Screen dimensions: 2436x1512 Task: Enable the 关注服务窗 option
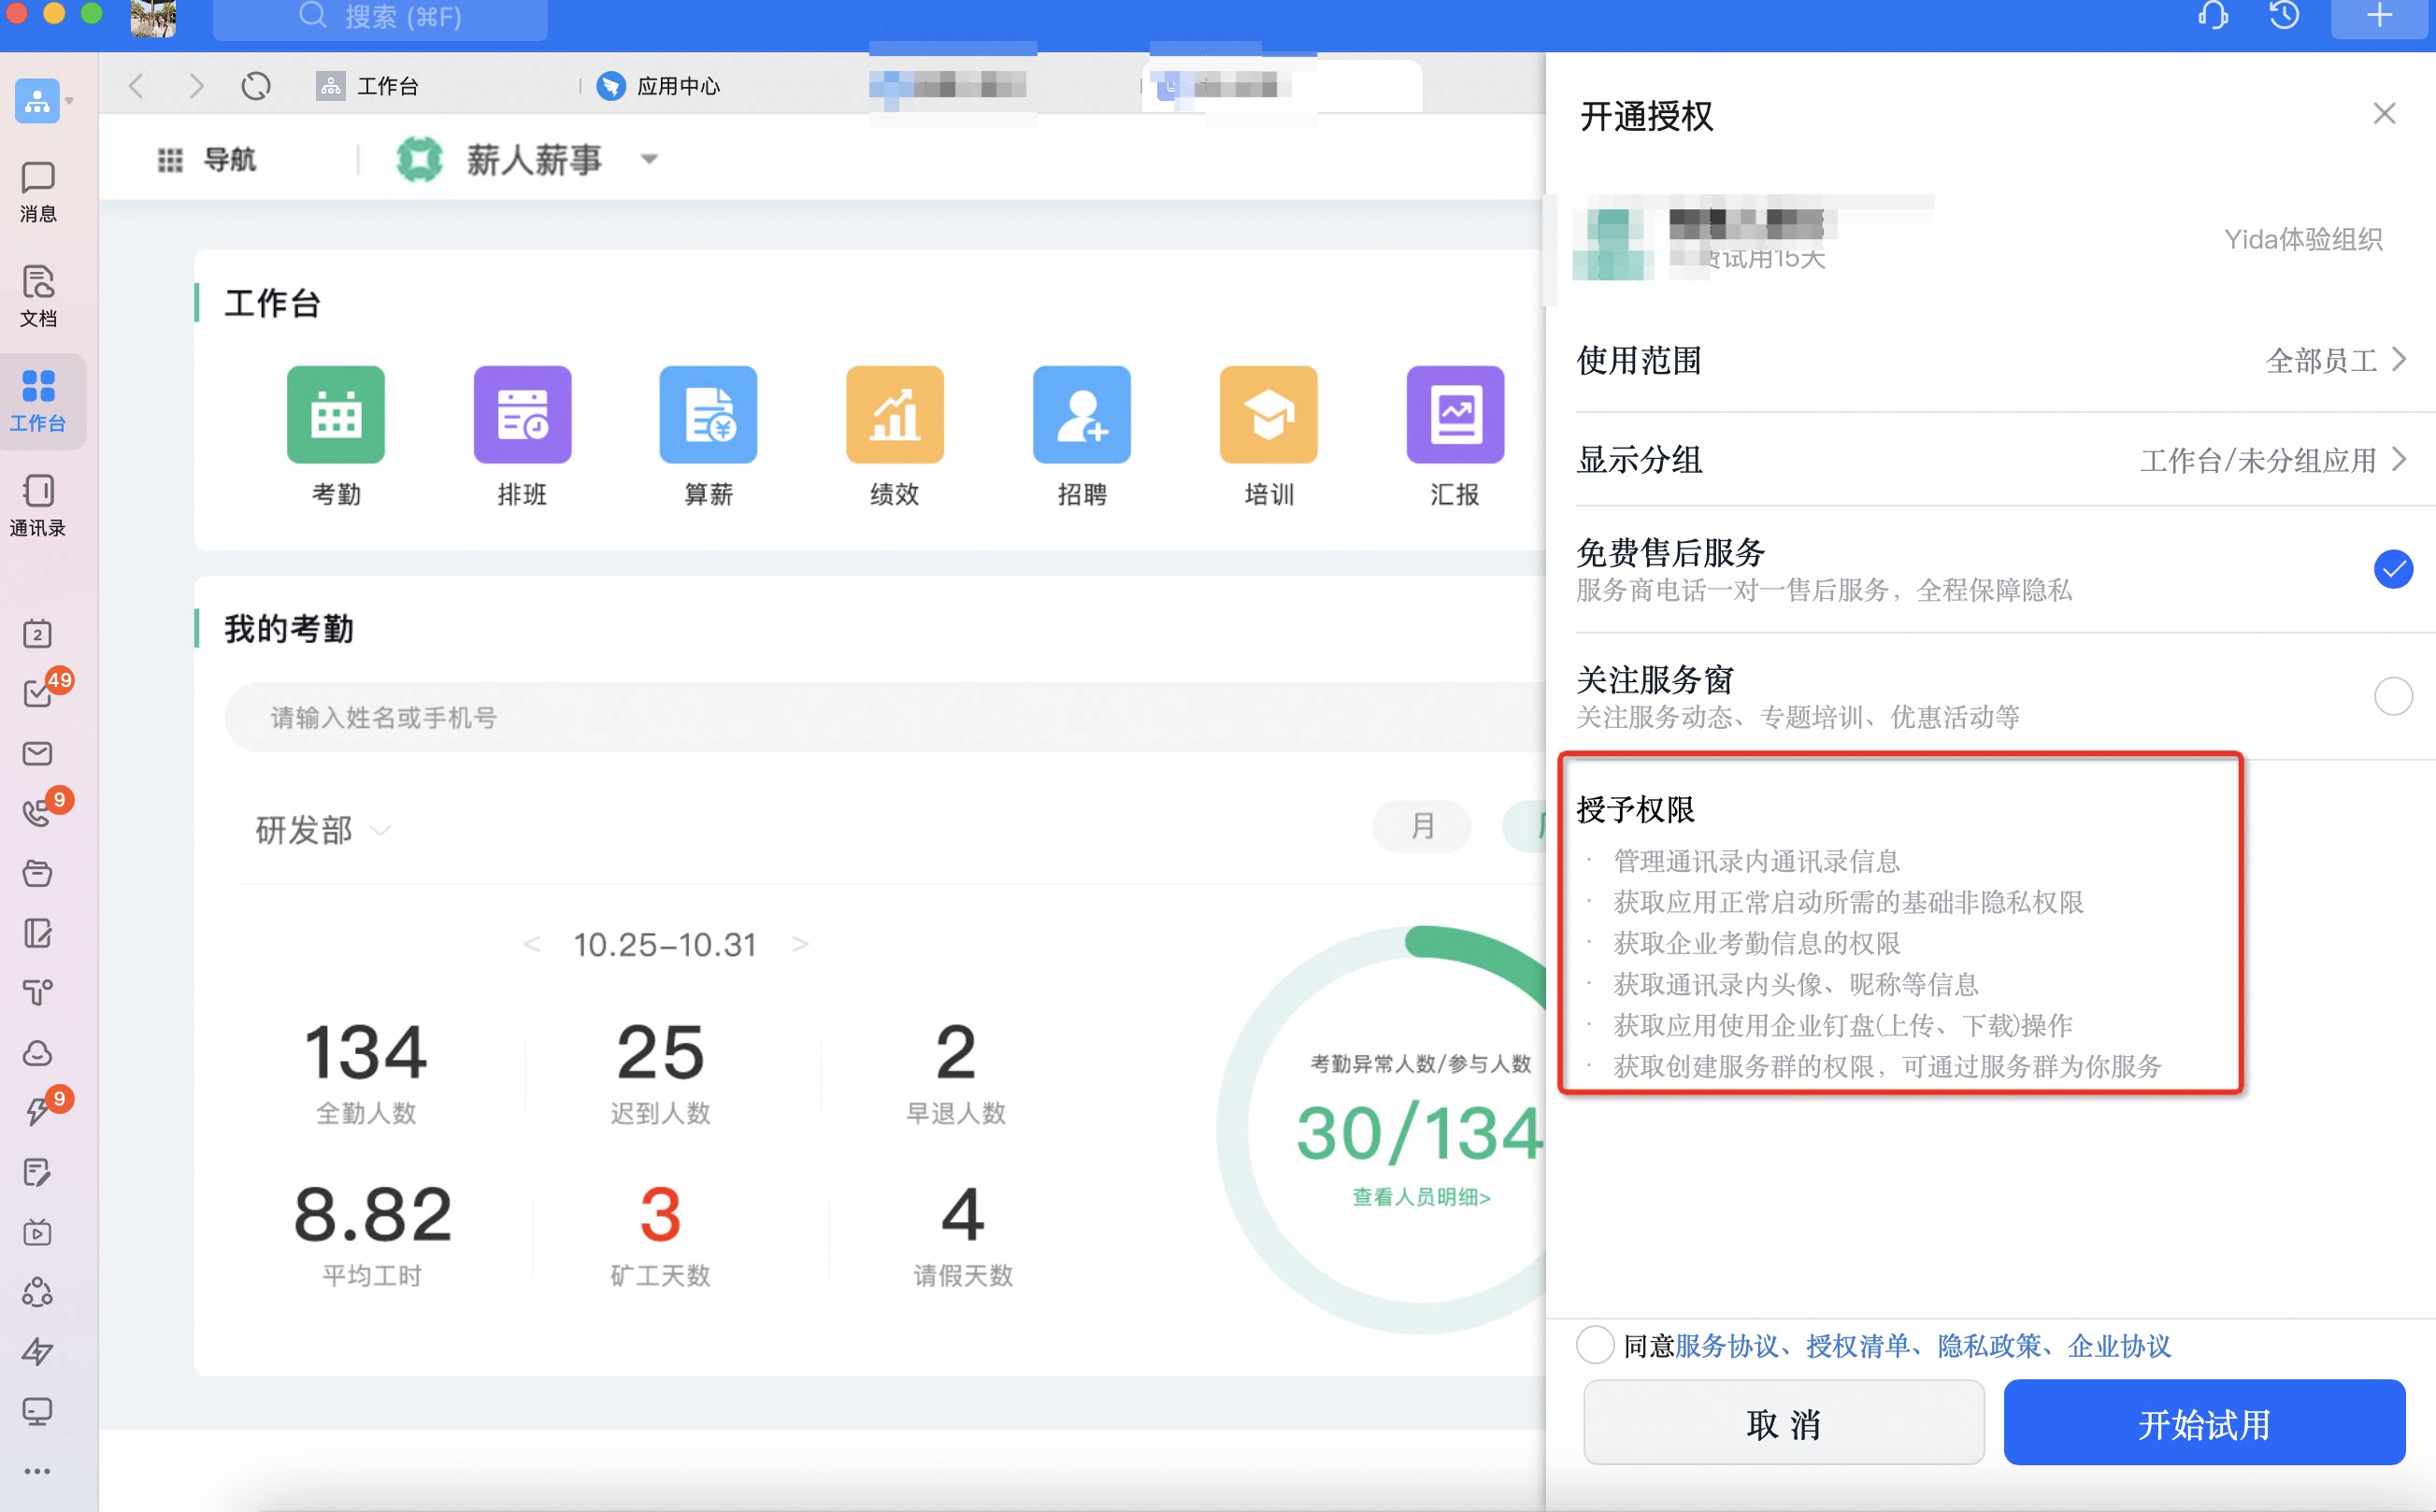pyautogui.click(x=2393, y=696)
